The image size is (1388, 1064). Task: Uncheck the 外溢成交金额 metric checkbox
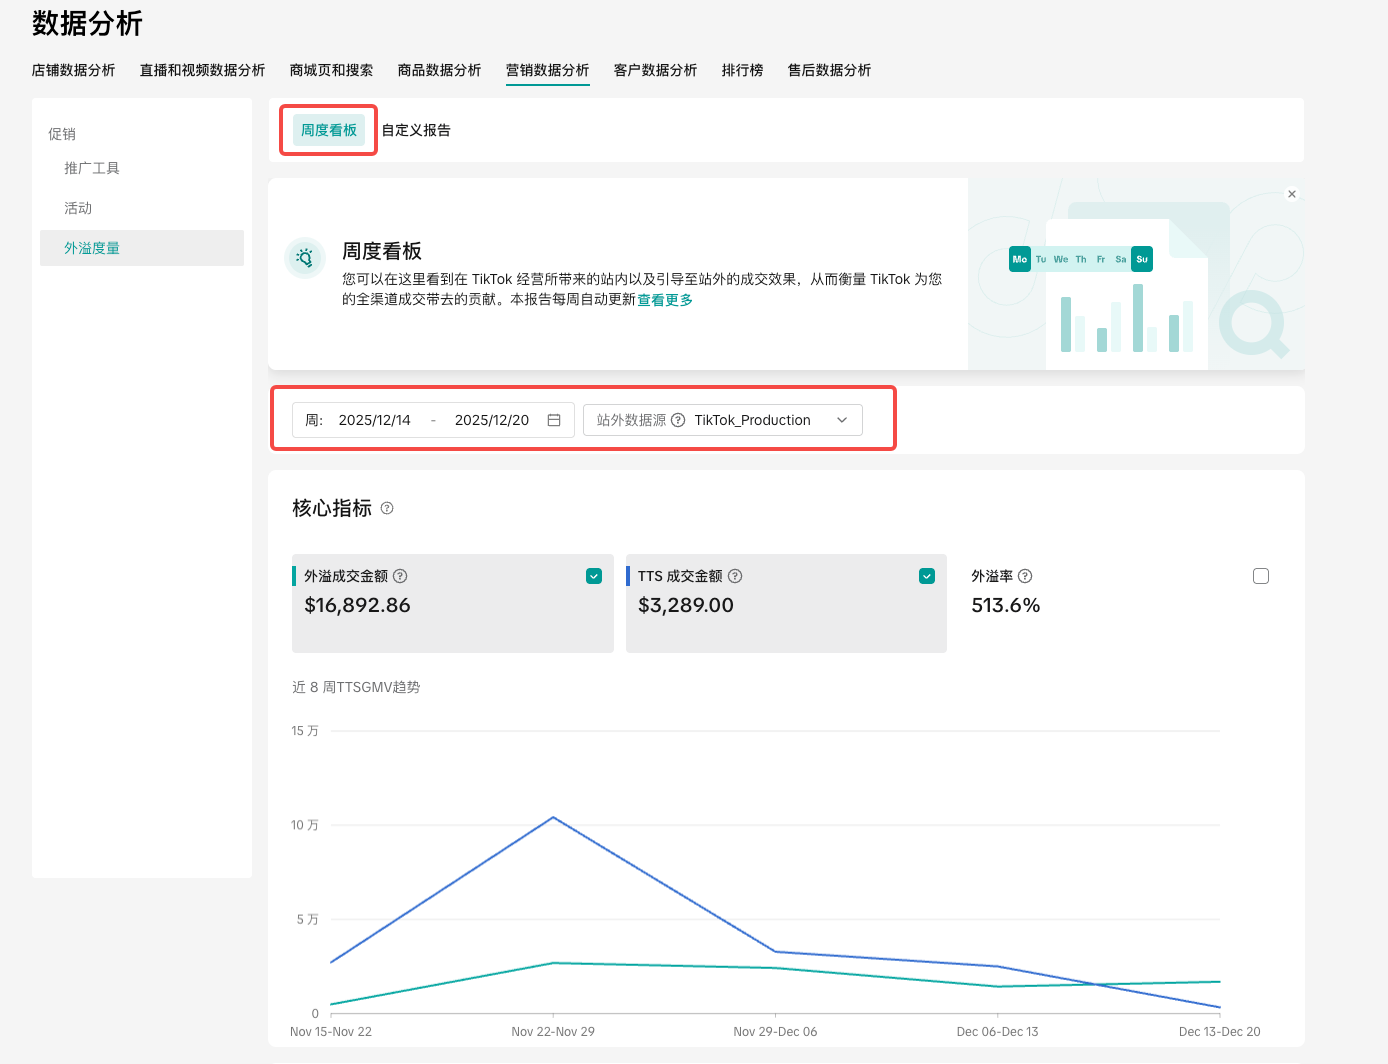click(594, 576)
